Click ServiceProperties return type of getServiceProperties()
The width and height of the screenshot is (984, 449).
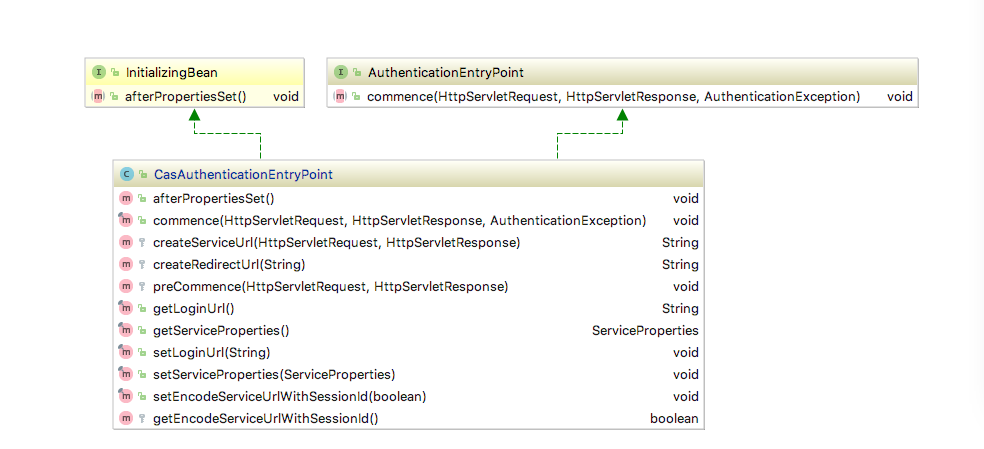(x=645, y=331)
